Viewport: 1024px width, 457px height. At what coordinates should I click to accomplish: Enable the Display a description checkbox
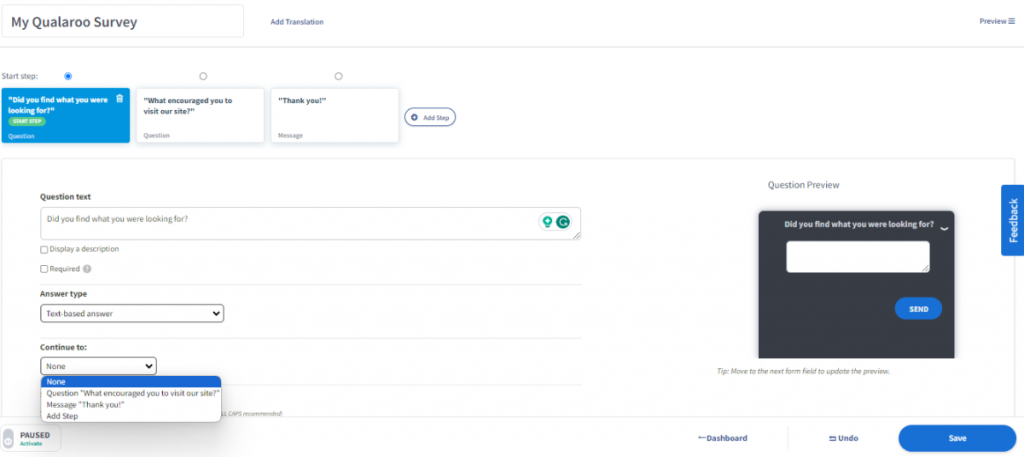click(x=44, y=249)
